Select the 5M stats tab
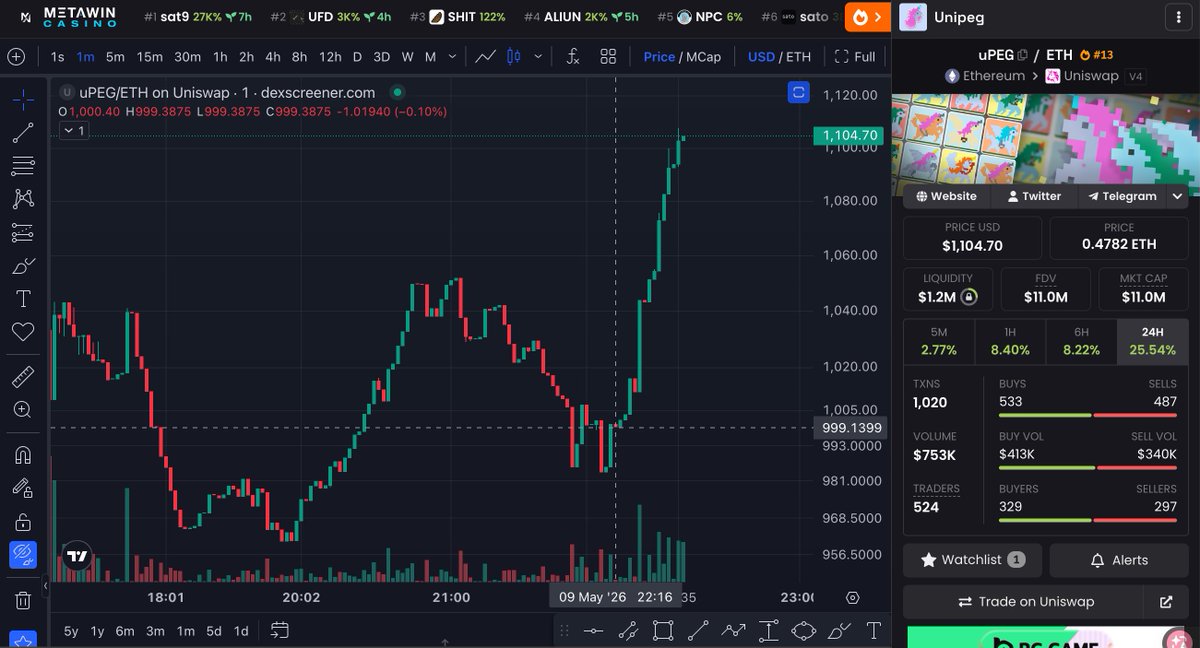Screen dimensions: 1200x648 (939, 341)
